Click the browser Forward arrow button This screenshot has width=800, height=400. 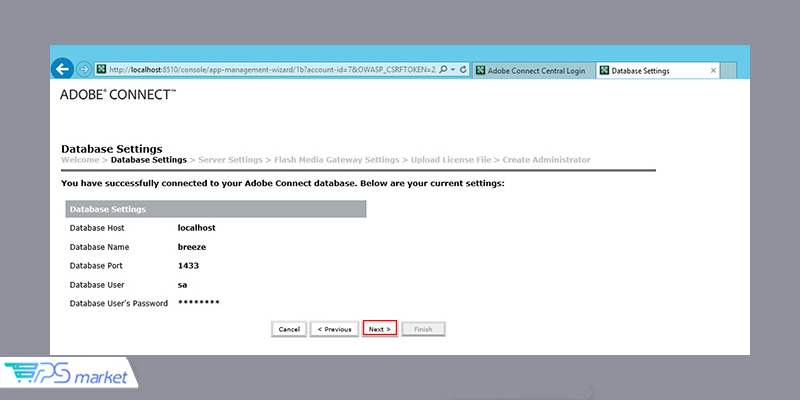84,69
